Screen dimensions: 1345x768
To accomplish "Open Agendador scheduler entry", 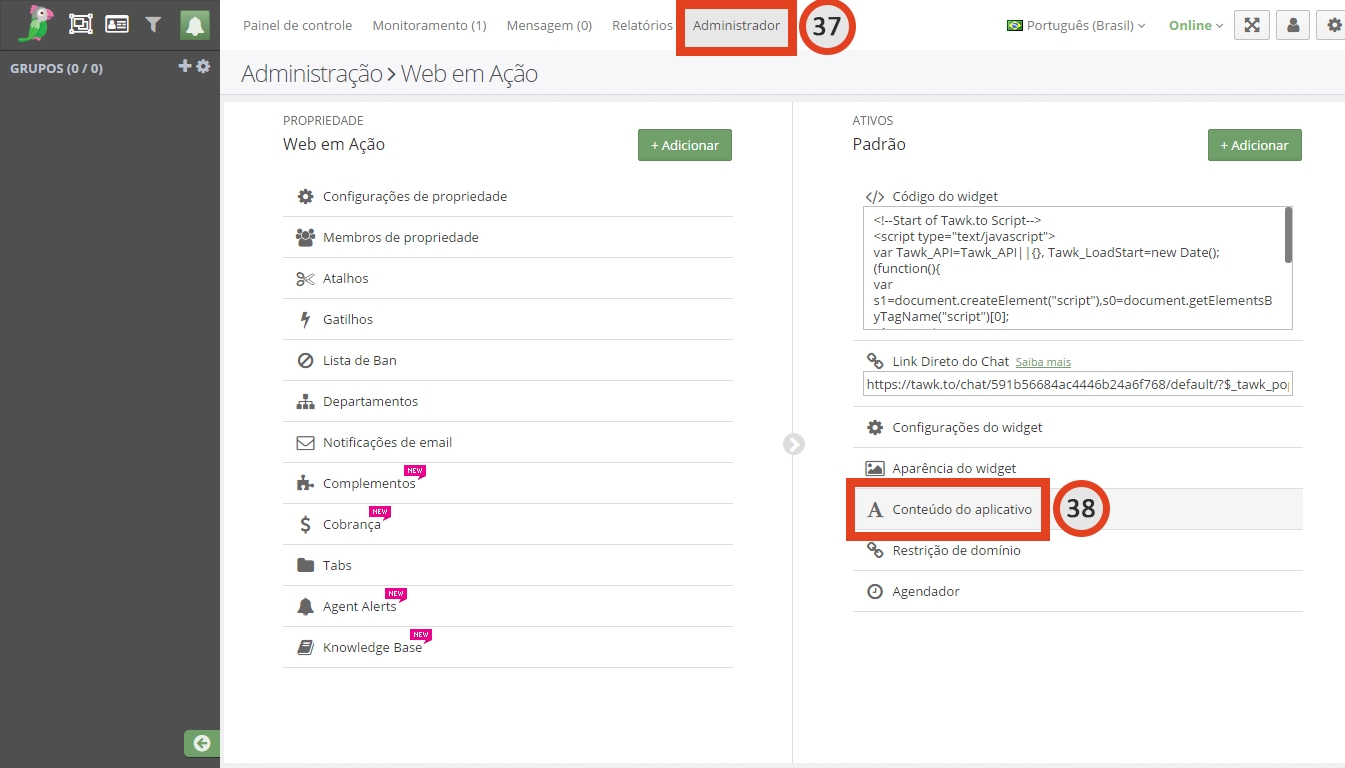I will [x=1078, y=591].
